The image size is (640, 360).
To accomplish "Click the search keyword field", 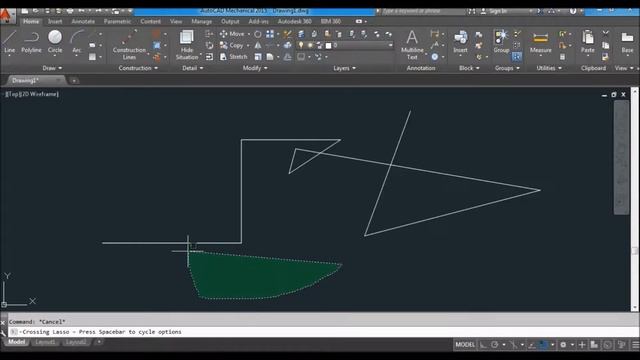I will click(423, 11).
